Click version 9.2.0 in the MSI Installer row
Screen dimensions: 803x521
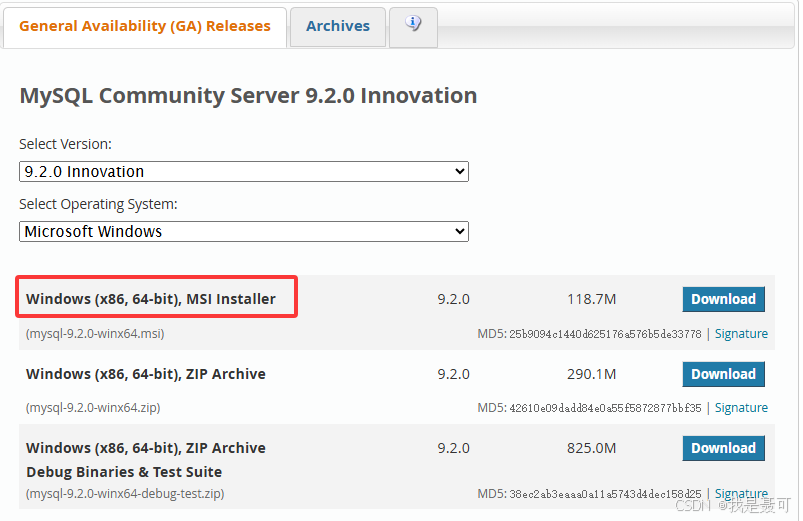point(453,299)
